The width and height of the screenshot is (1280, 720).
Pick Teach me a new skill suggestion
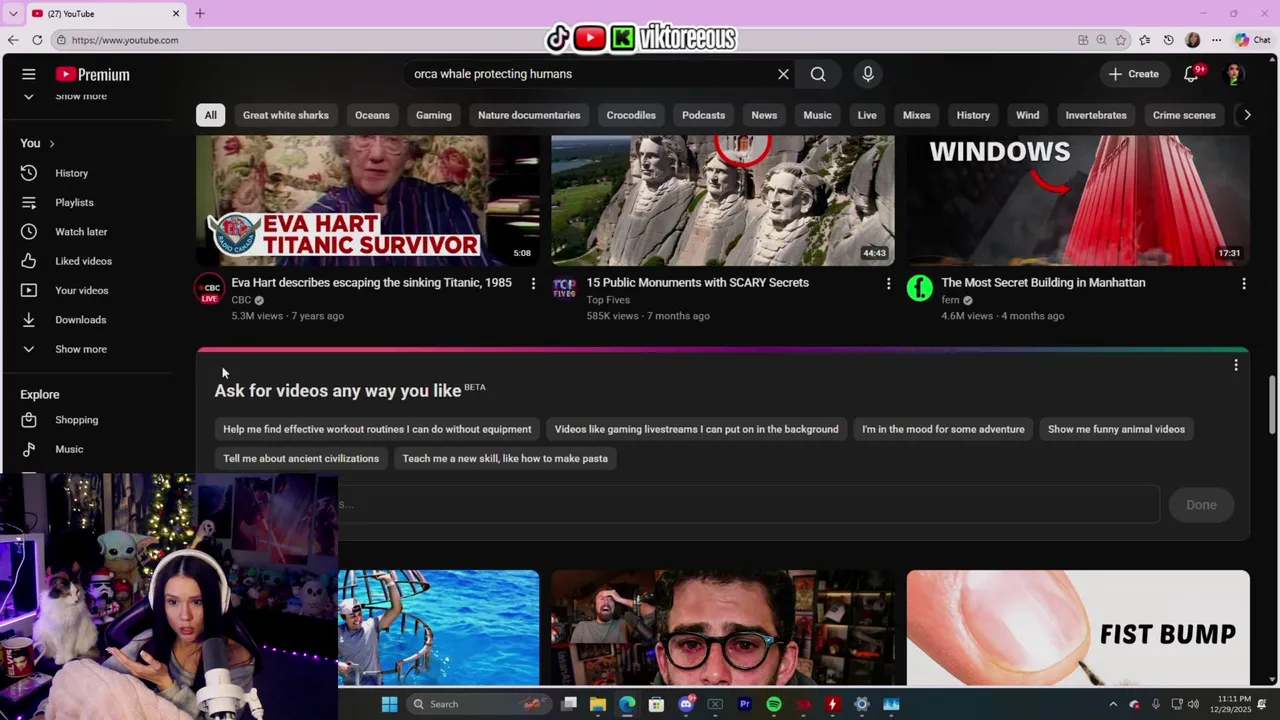505,458
